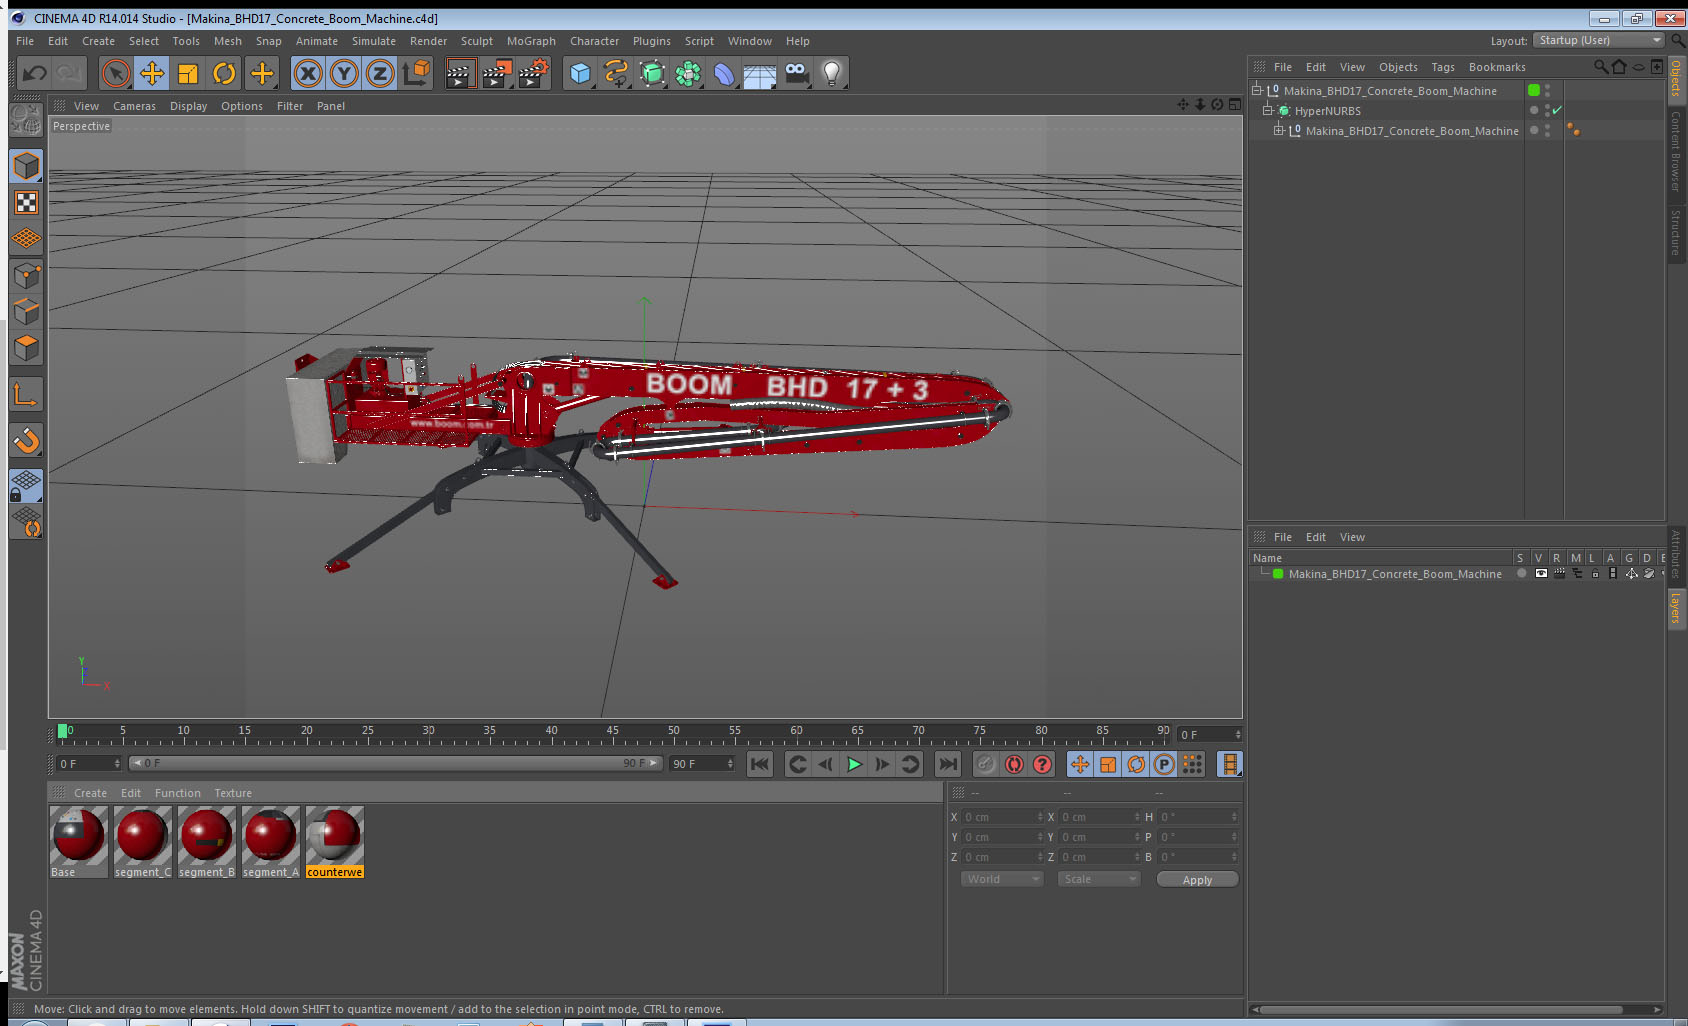Open render settings icon
The width and height of the screenshot is (1688, 1026).
(534, 73)
